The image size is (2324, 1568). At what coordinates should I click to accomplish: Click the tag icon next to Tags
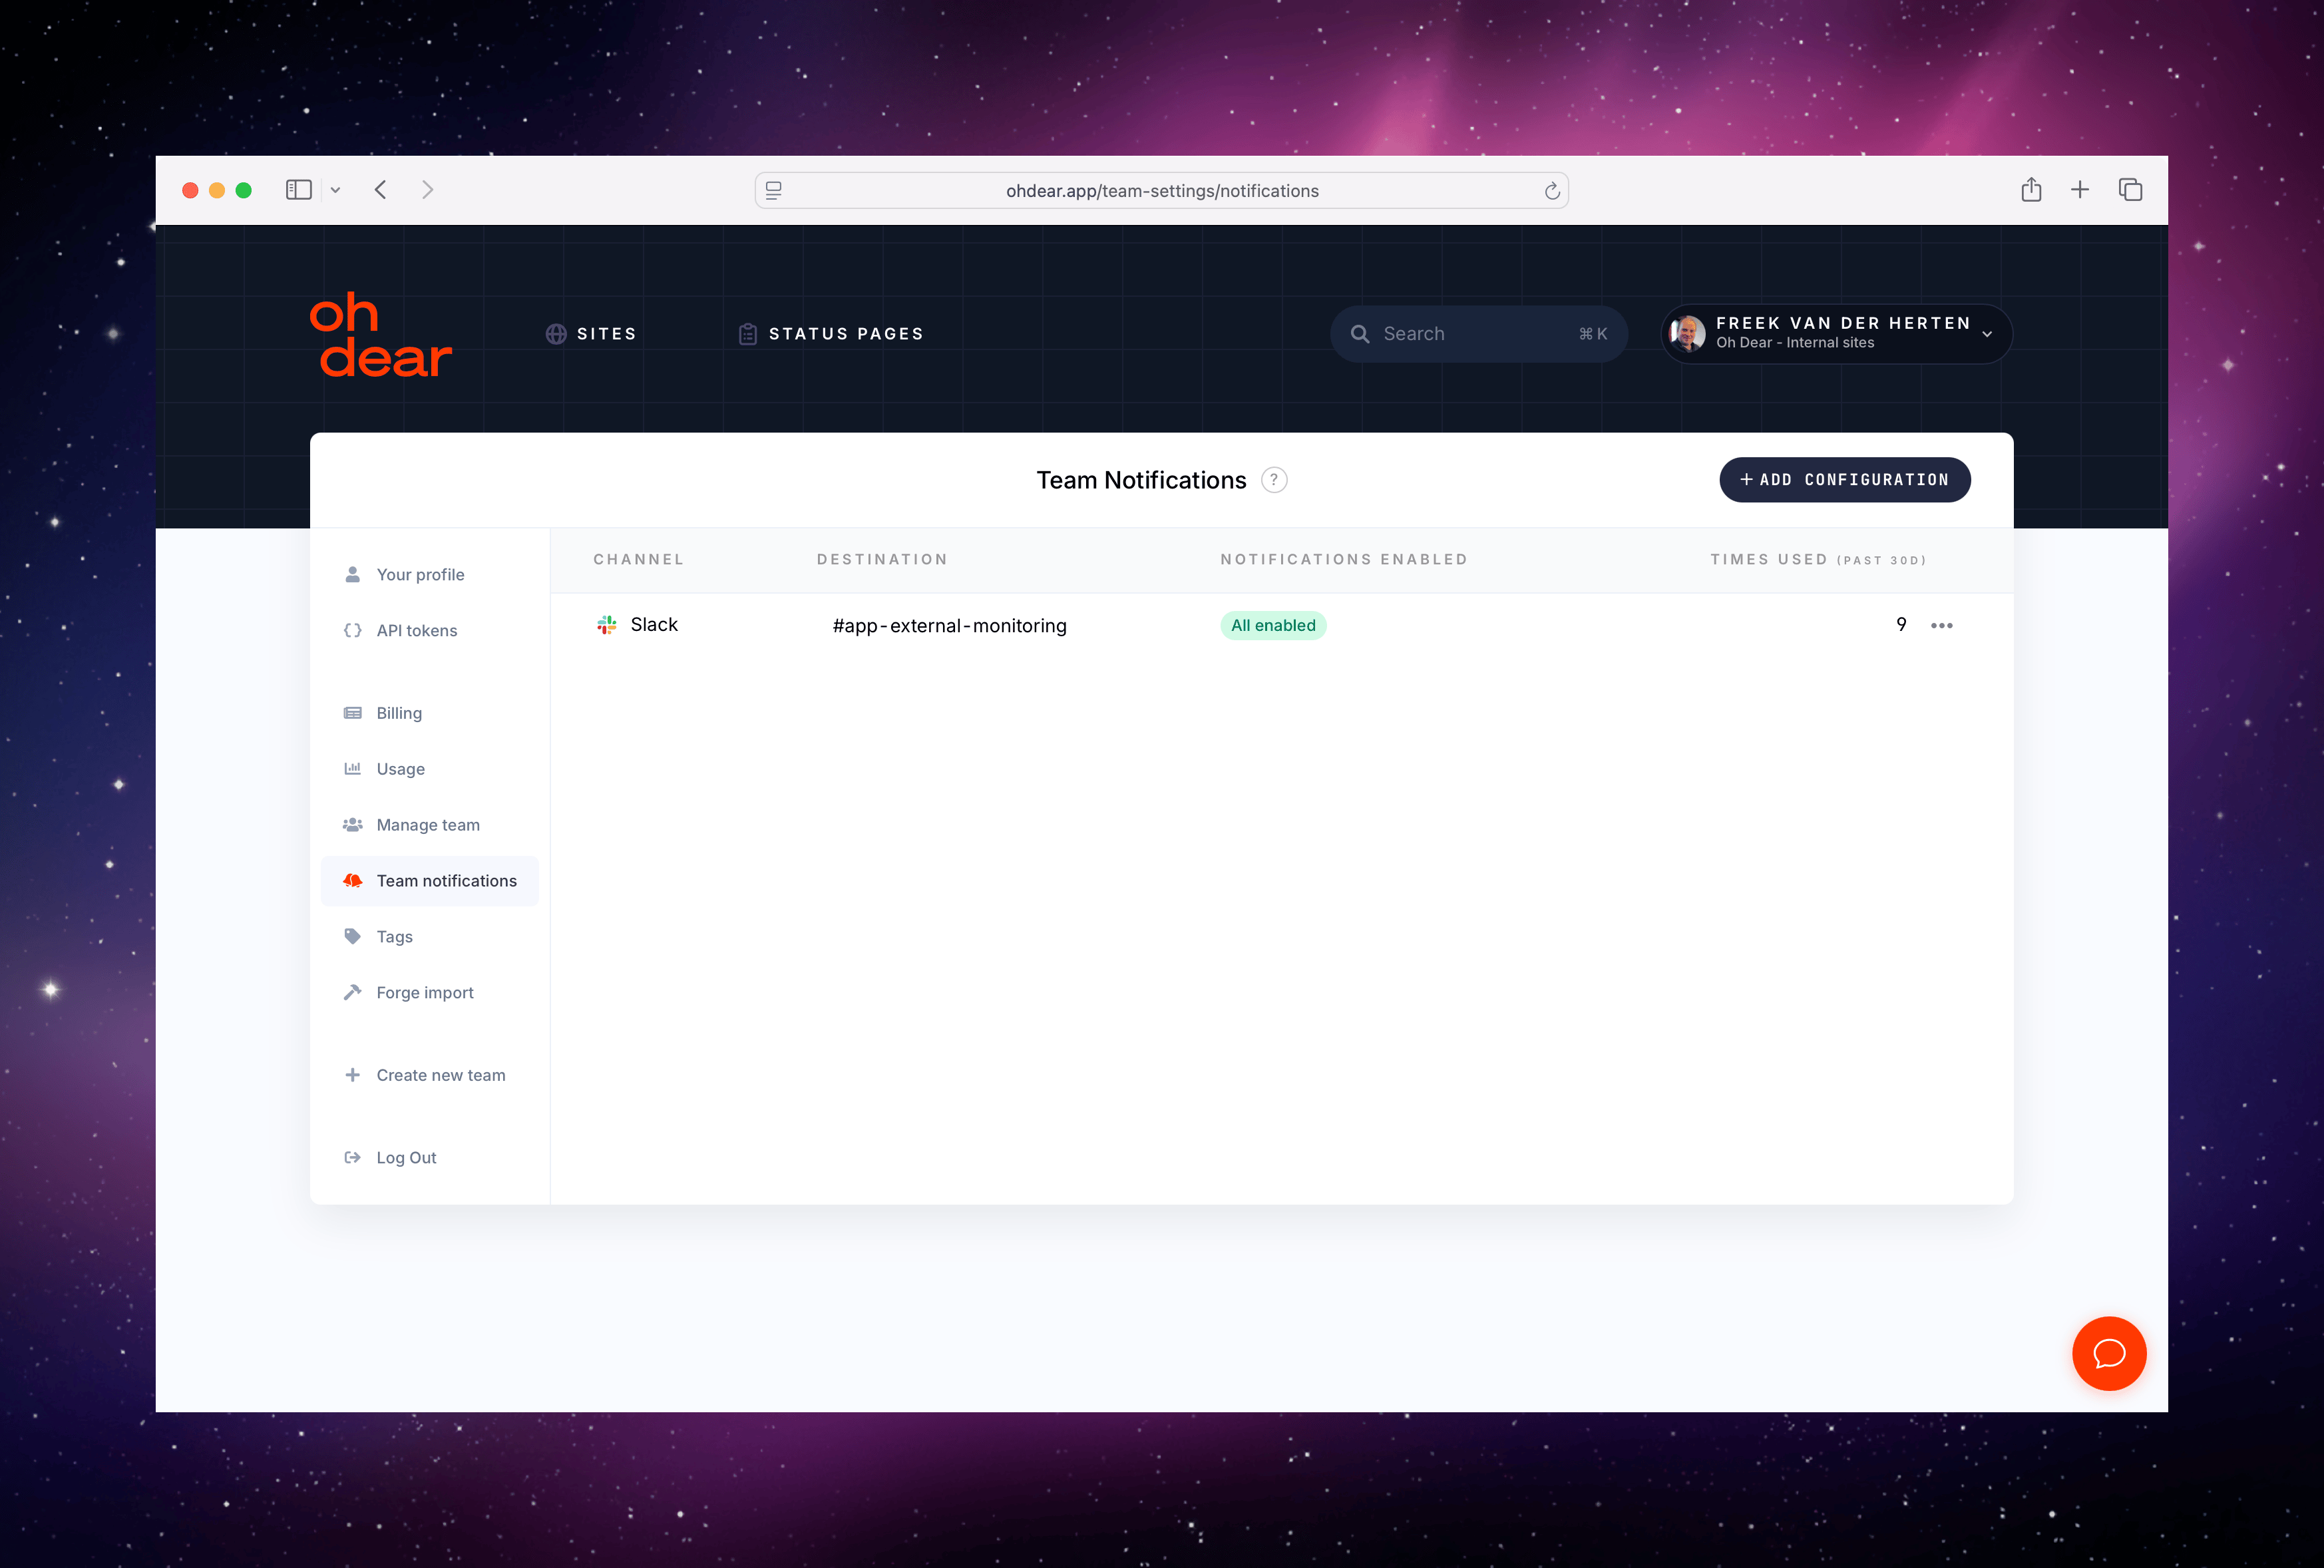coord(352,937)
